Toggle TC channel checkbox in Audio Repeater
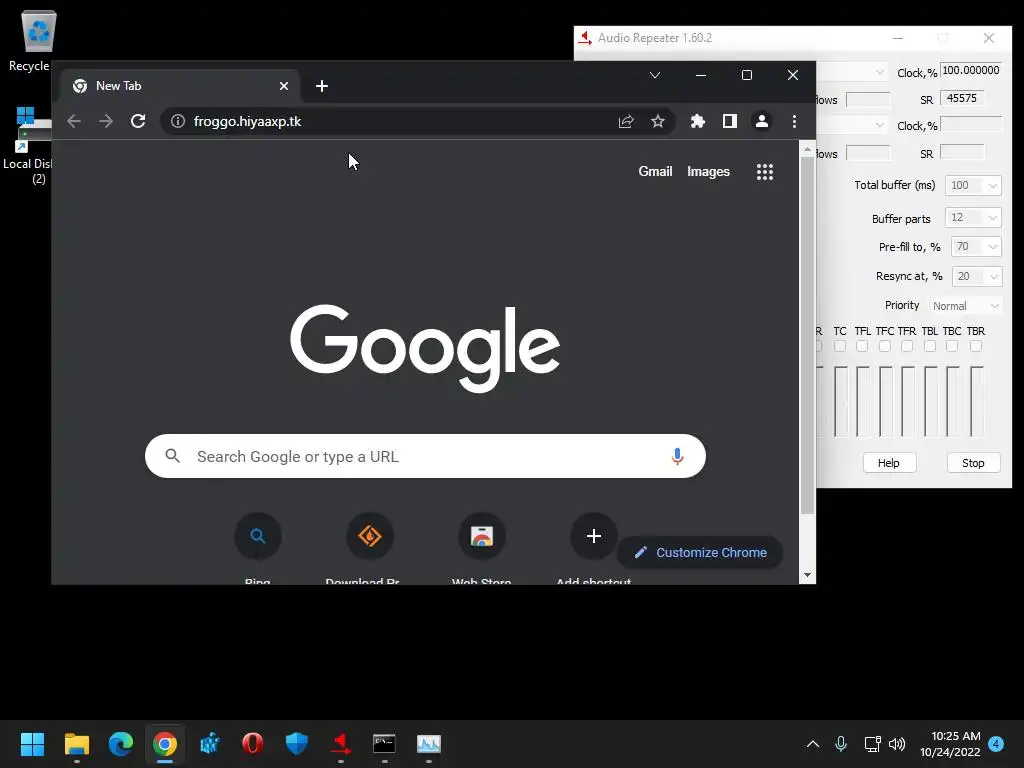Screen dimensions: 1024x768 pos(840,346)
